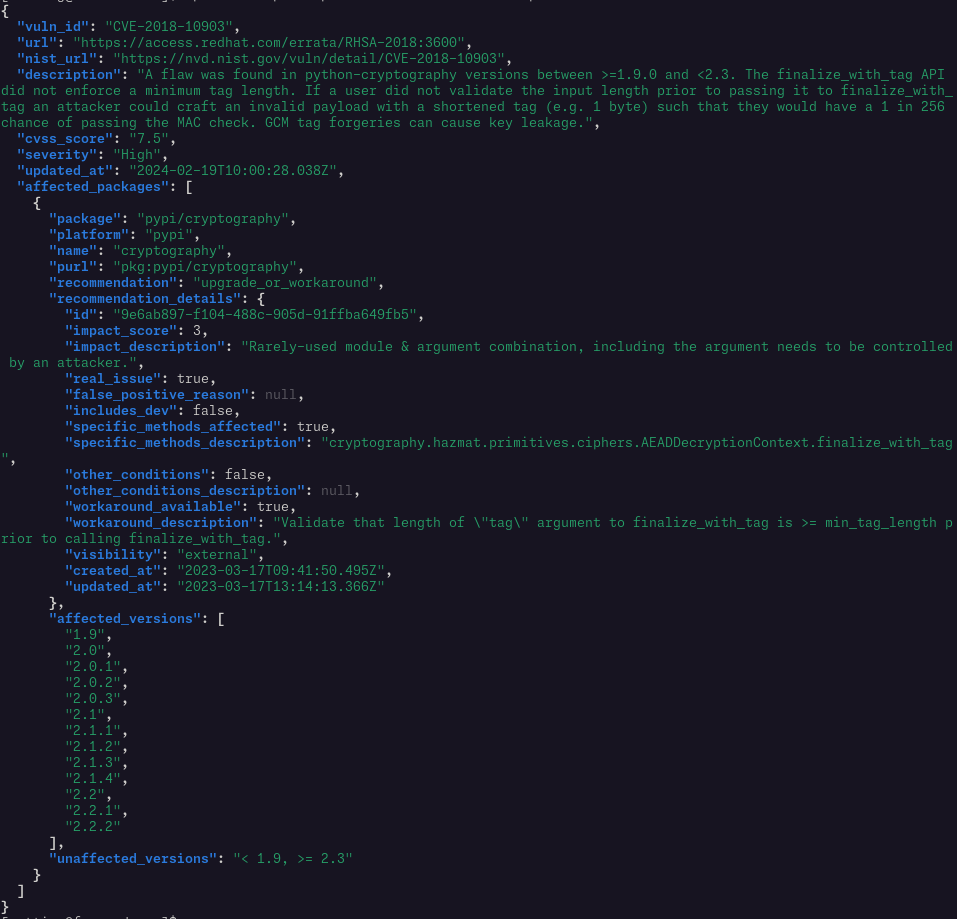Click the real_issue key

coord(113,378)
